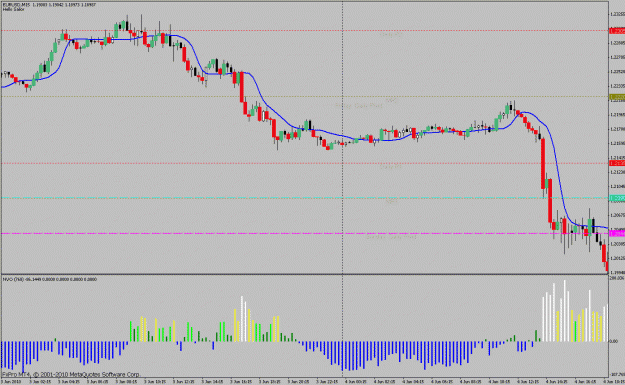Click the magenta price tag on the price axis
The height and width of the screenshot is (385, 625).
[x=617, y=234]
